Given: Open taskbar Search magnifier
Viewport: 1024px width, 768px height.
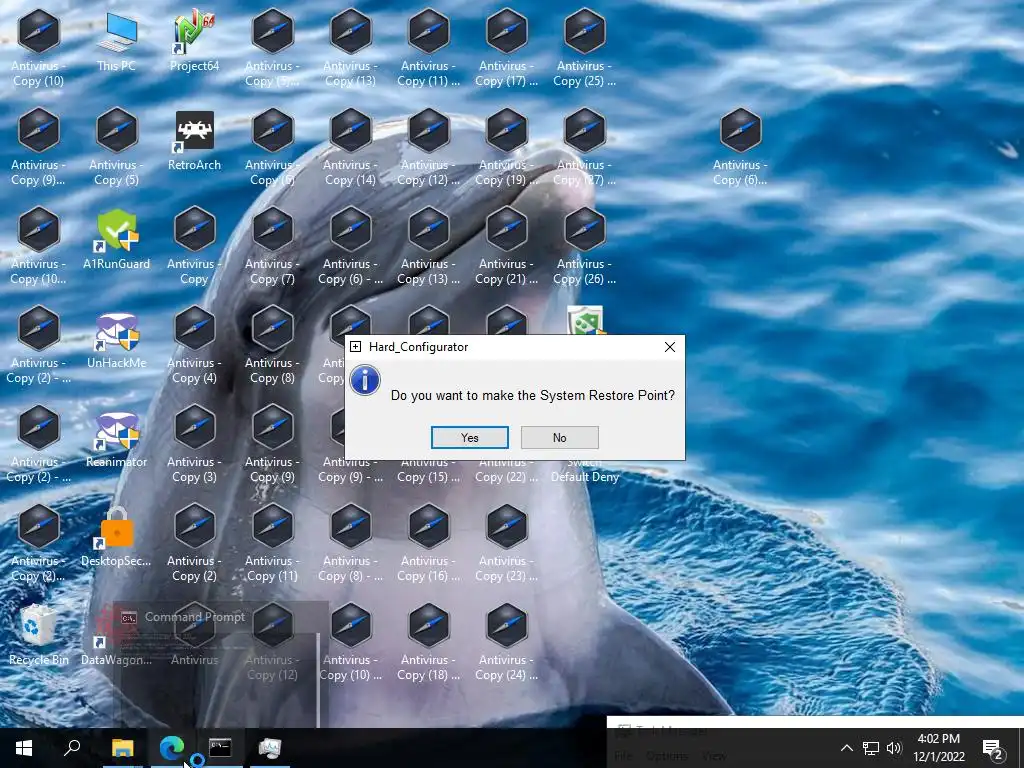Looking at the screenshot, I should pyautogui.click(x=72, y=748).
